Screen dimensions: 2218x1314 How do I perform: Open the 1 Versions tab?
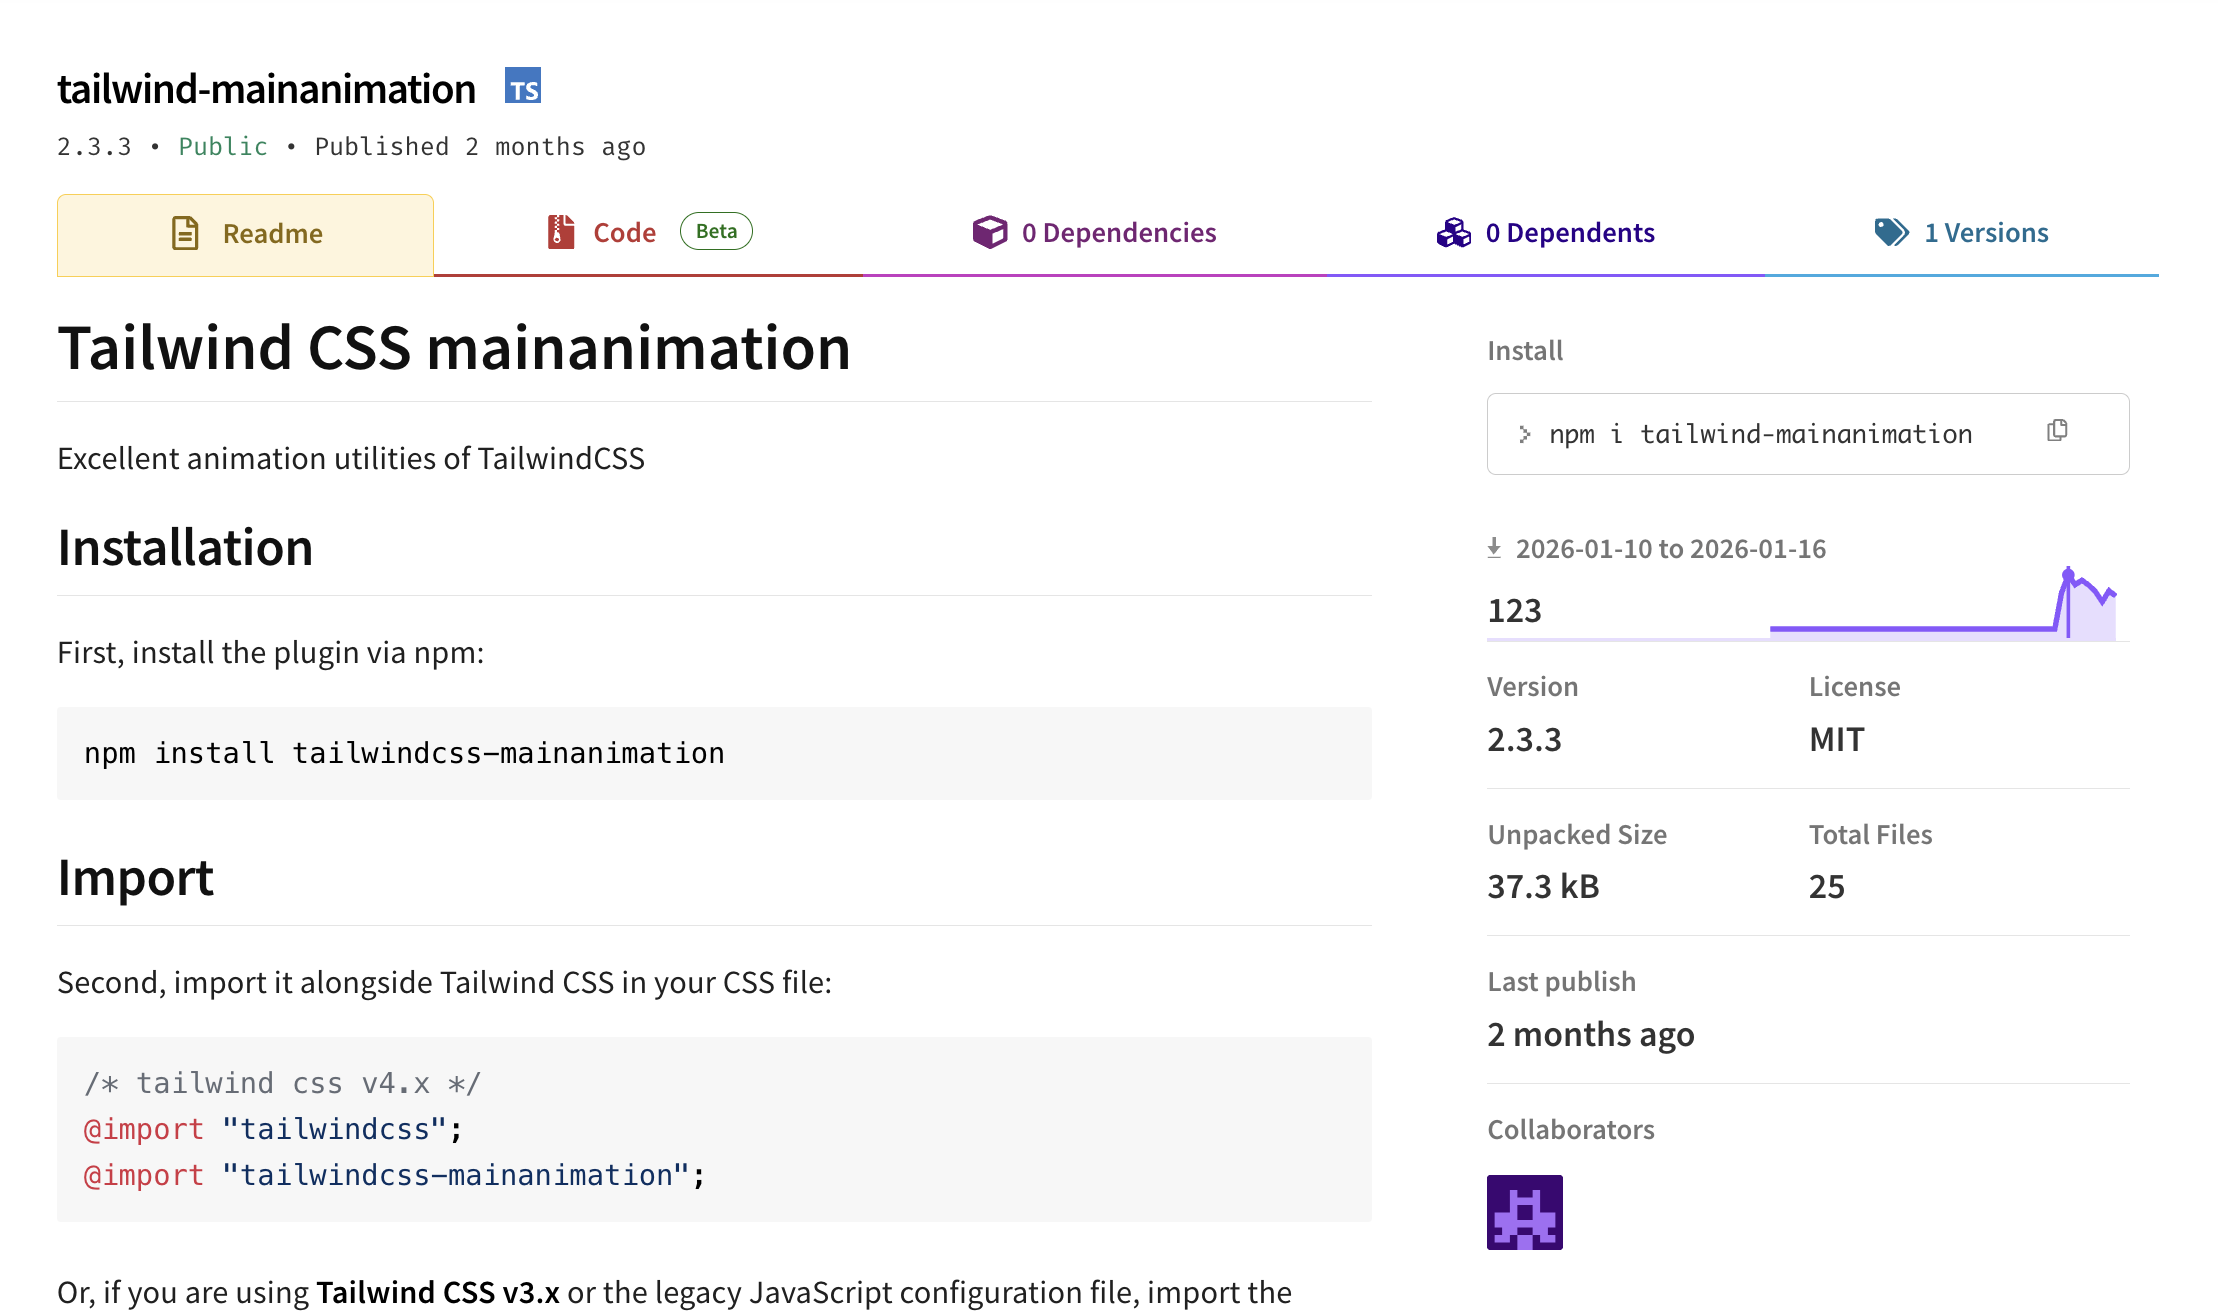1985,231
